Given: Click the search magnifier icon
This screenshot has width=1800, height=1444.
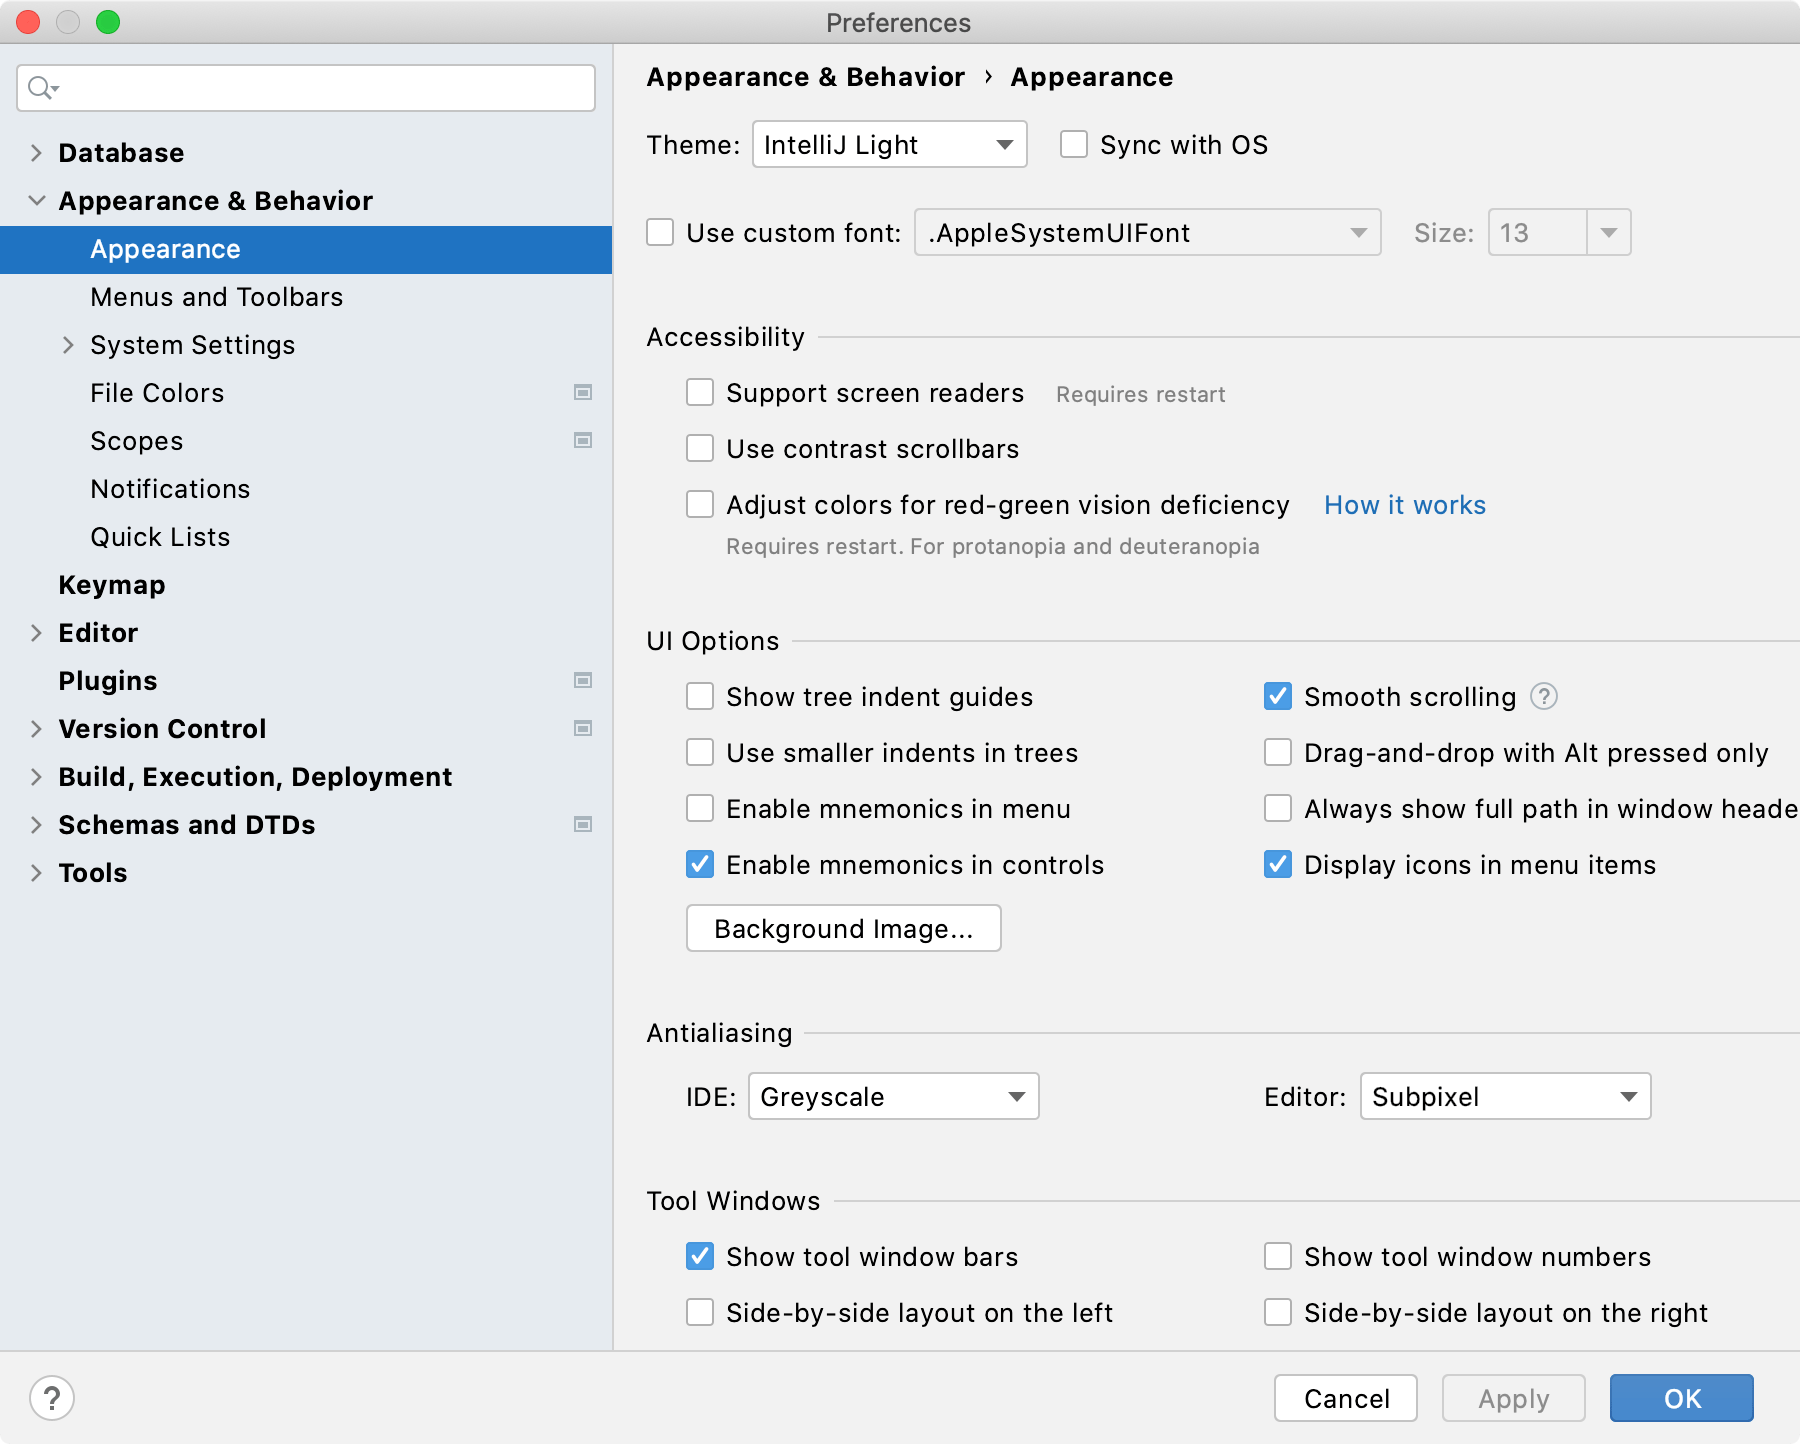Looking at the screenshot, I should pos(42,88).
